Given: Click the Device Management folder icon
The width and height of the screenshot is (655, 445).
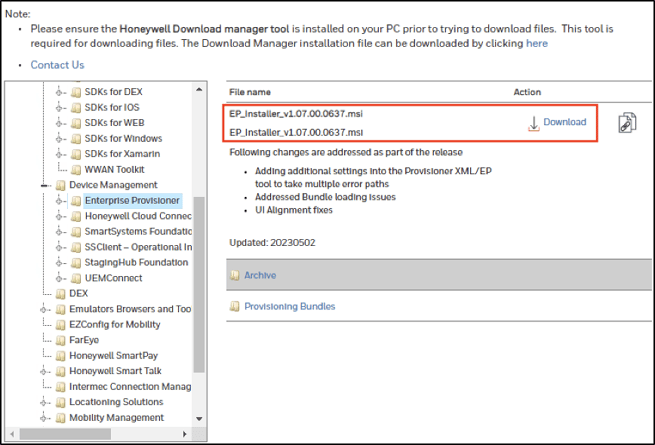Looking at the screenshot, I should point(61,185).
